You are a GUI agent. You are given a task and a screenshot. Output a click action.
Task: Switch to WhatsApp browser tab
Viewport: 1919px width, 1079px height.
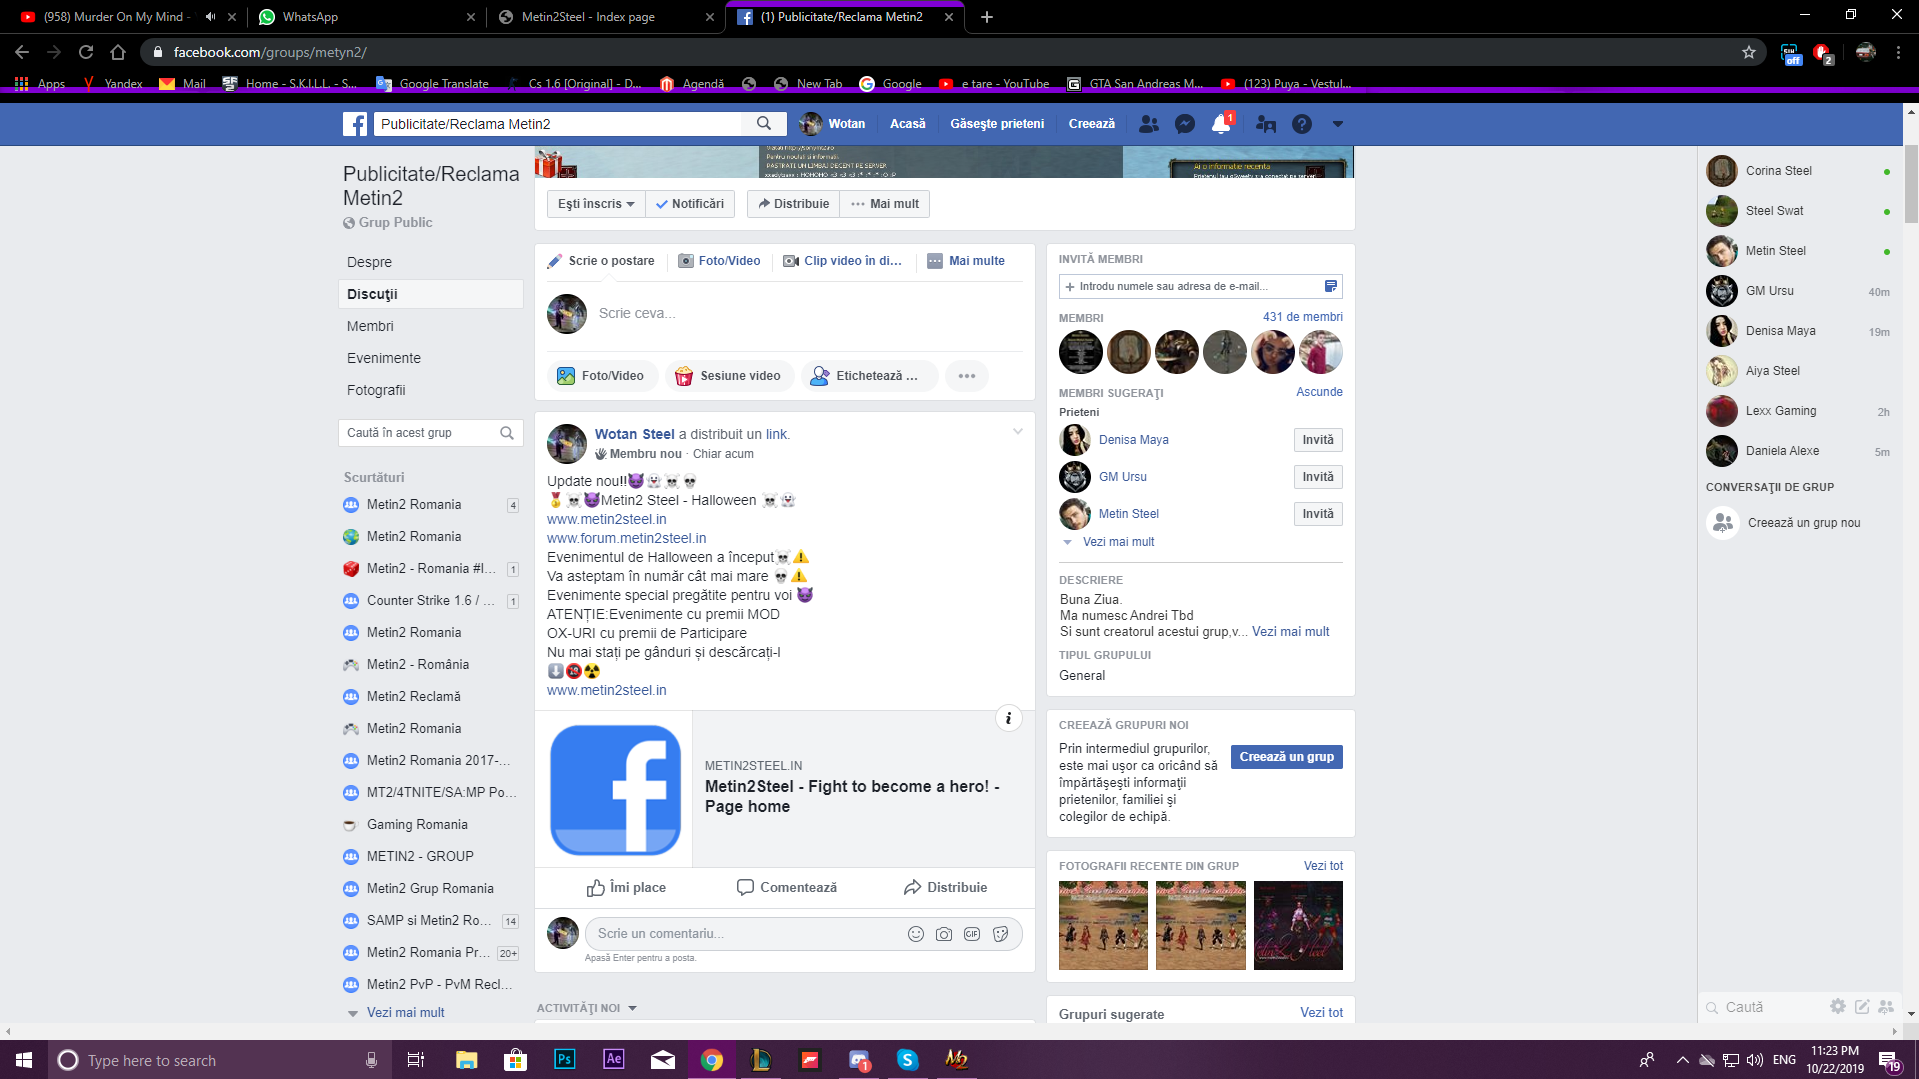[365, 17]
